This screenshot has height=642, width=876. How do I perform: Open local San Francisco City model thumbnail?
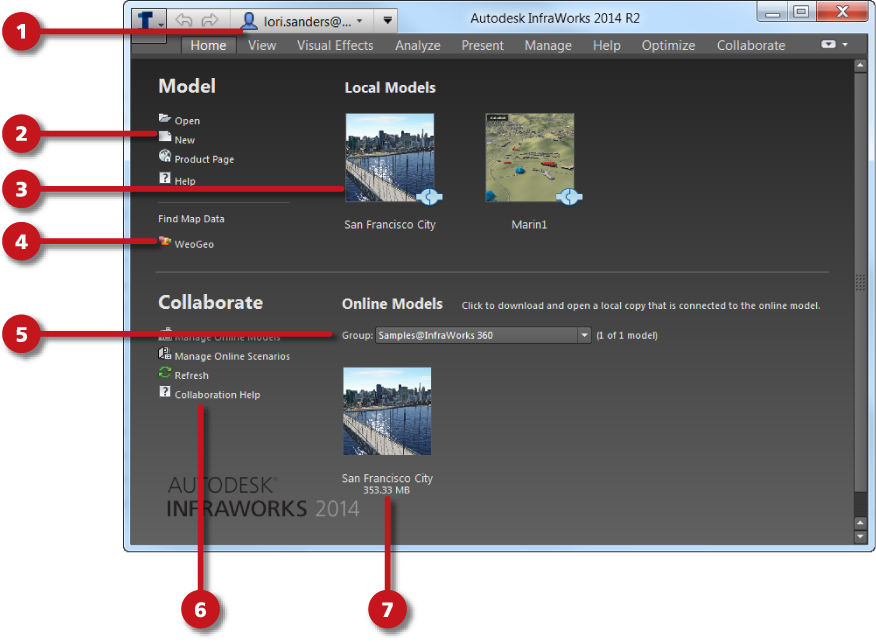[x=389, y=158]
